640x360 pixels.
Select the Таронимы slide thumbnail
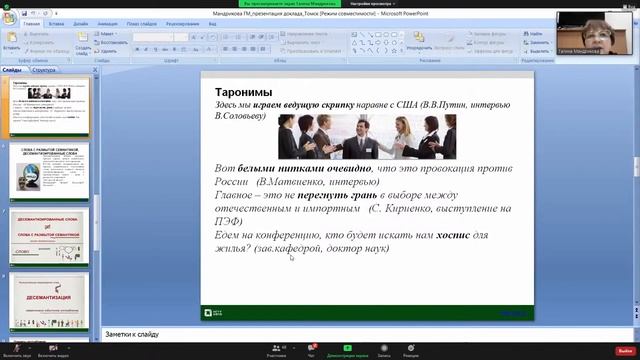coord(49,107)
